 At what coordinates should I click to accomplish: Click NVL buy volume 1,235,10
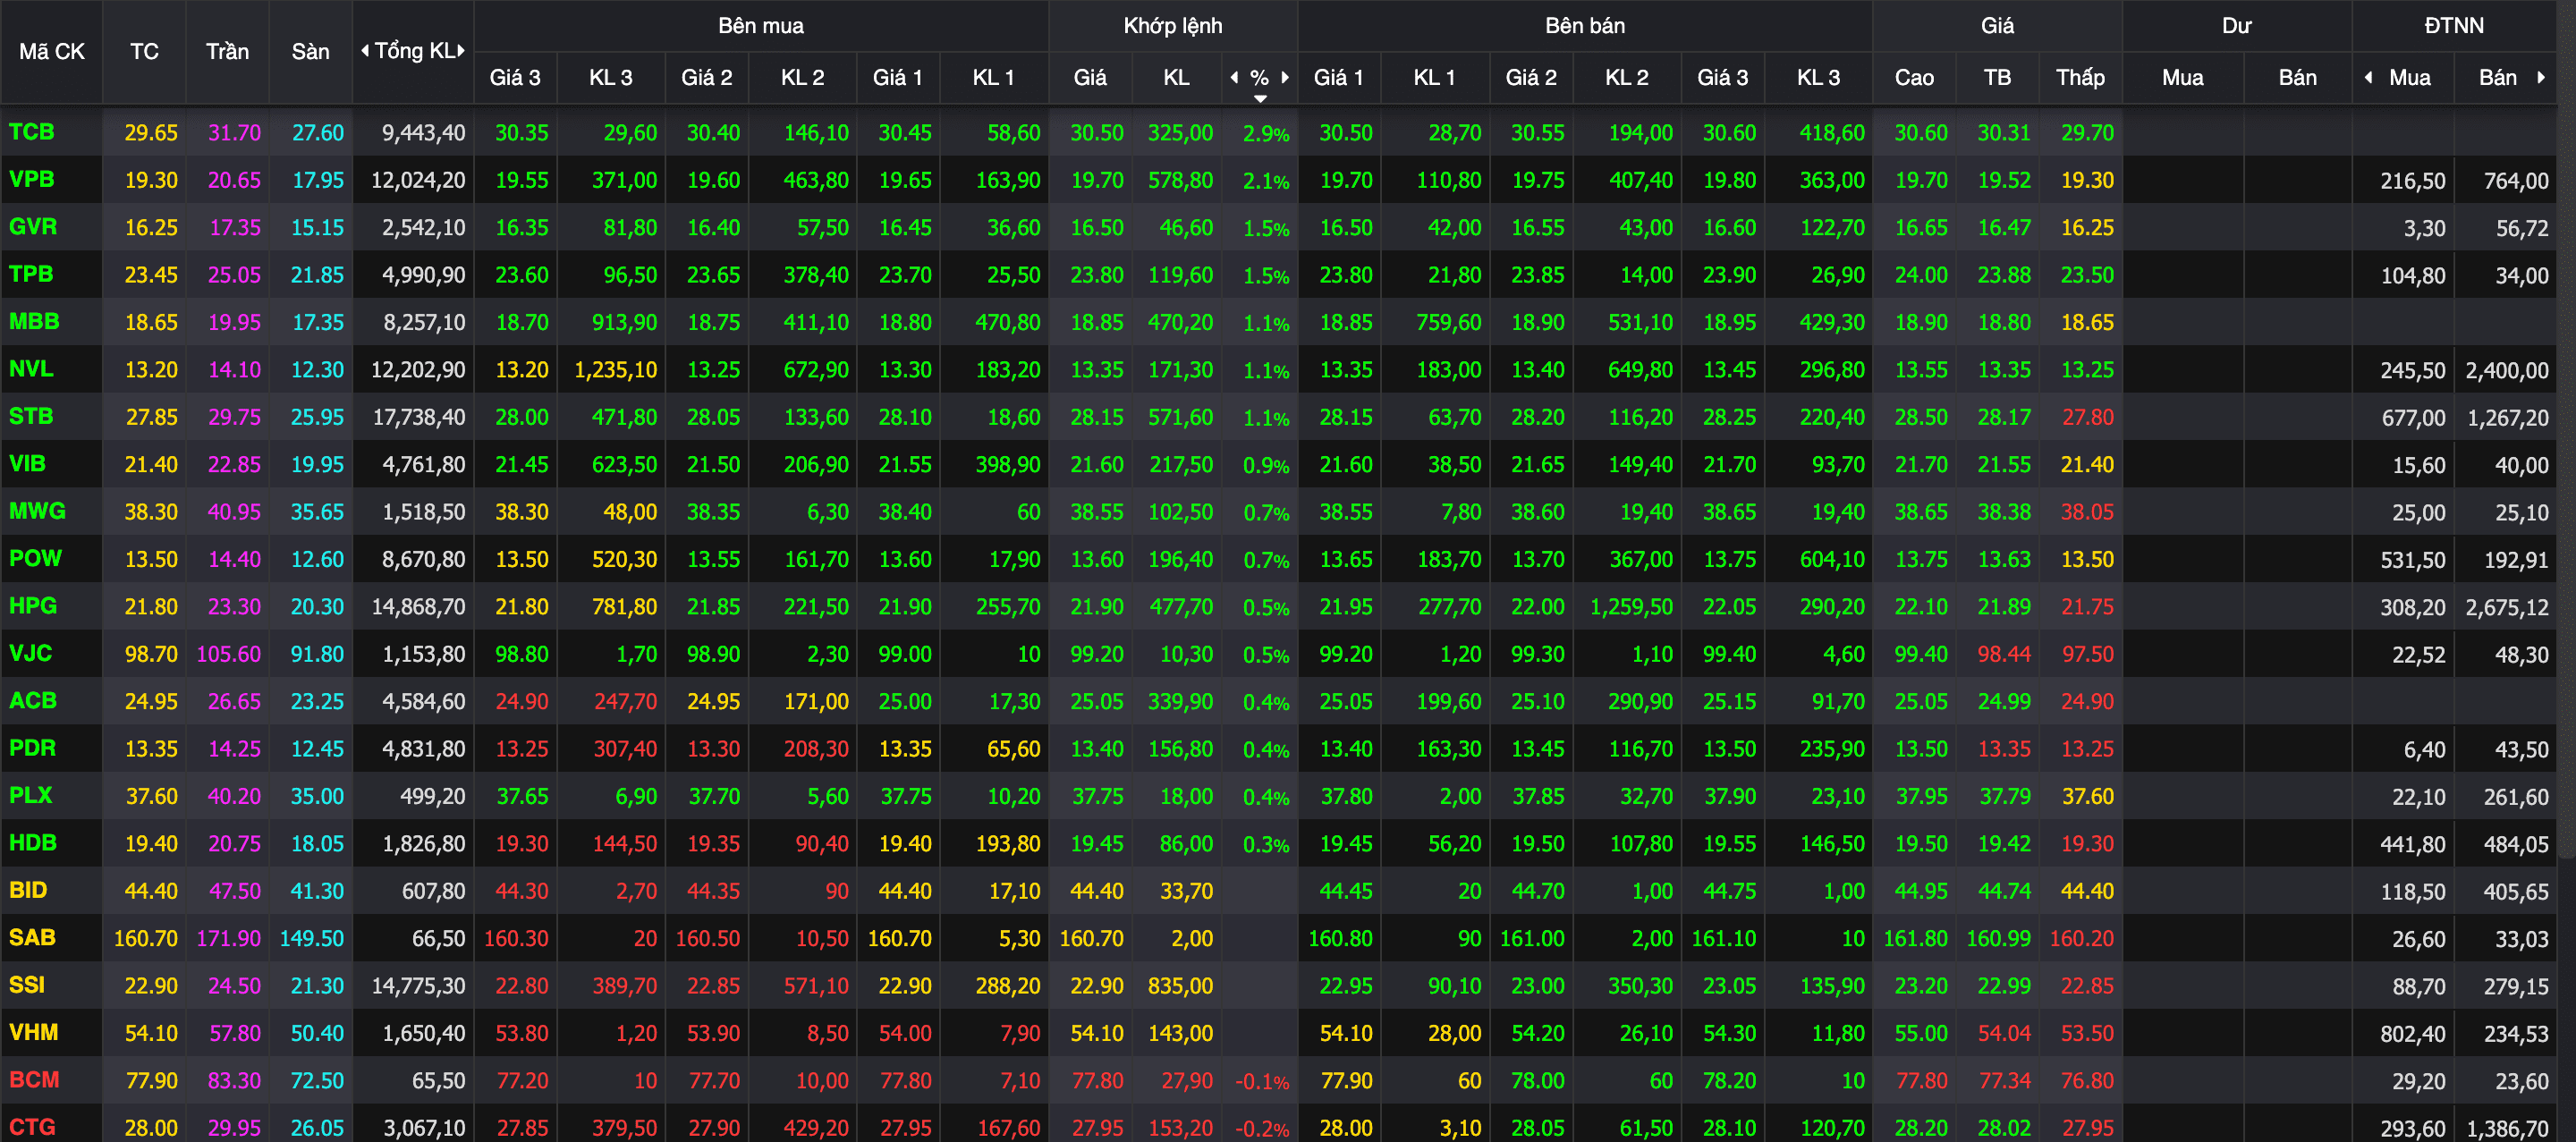[x=615, y=370]
